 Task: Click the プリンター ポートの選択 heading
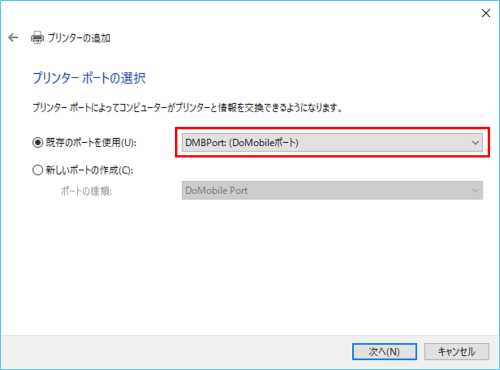click(x=89, y=78)
